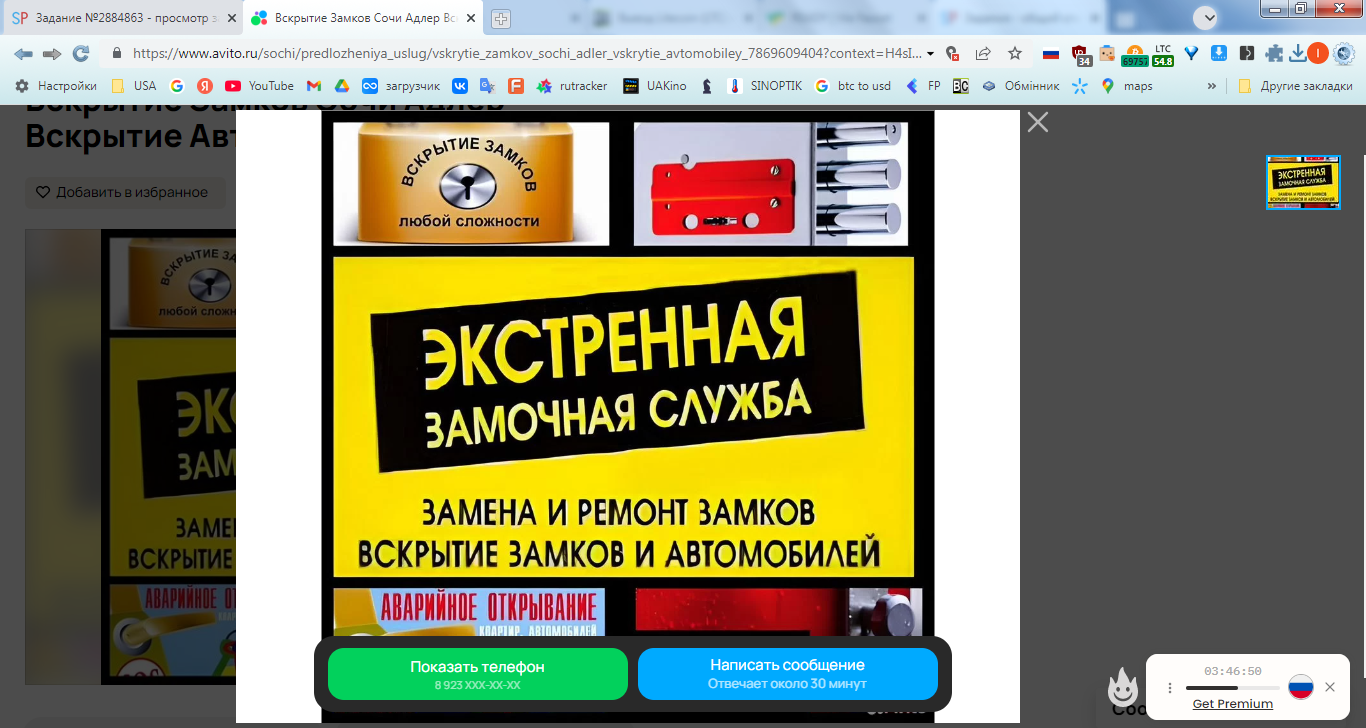Click the share page icon
Image resolution: width=1366 pixels, height=728 pixels.
pyautogui.click(x=983, y=53)
